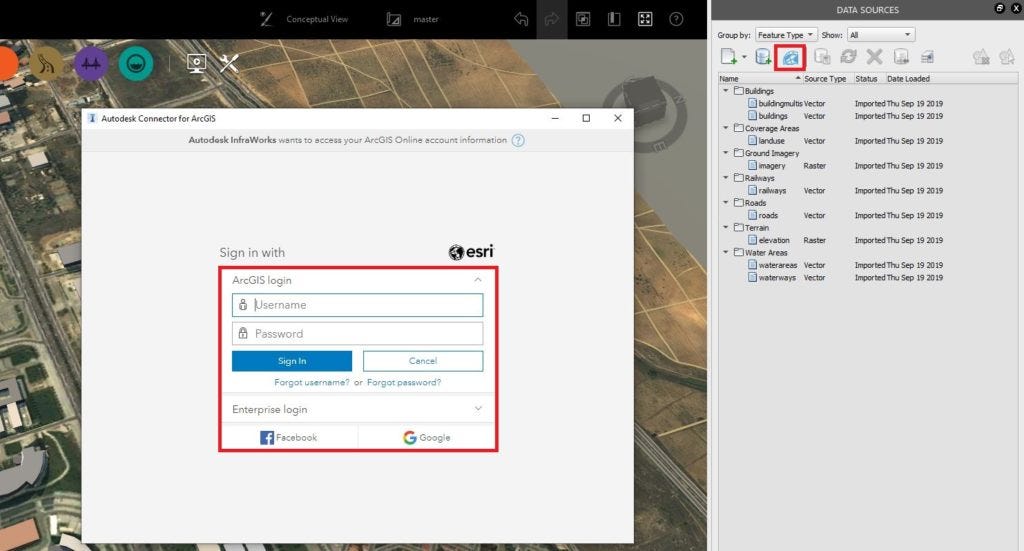This screenshot has height=551, width=1024.
Task: Click the purple bridge design circle icon
Action: pyautogui.click(x=91, y=63)
